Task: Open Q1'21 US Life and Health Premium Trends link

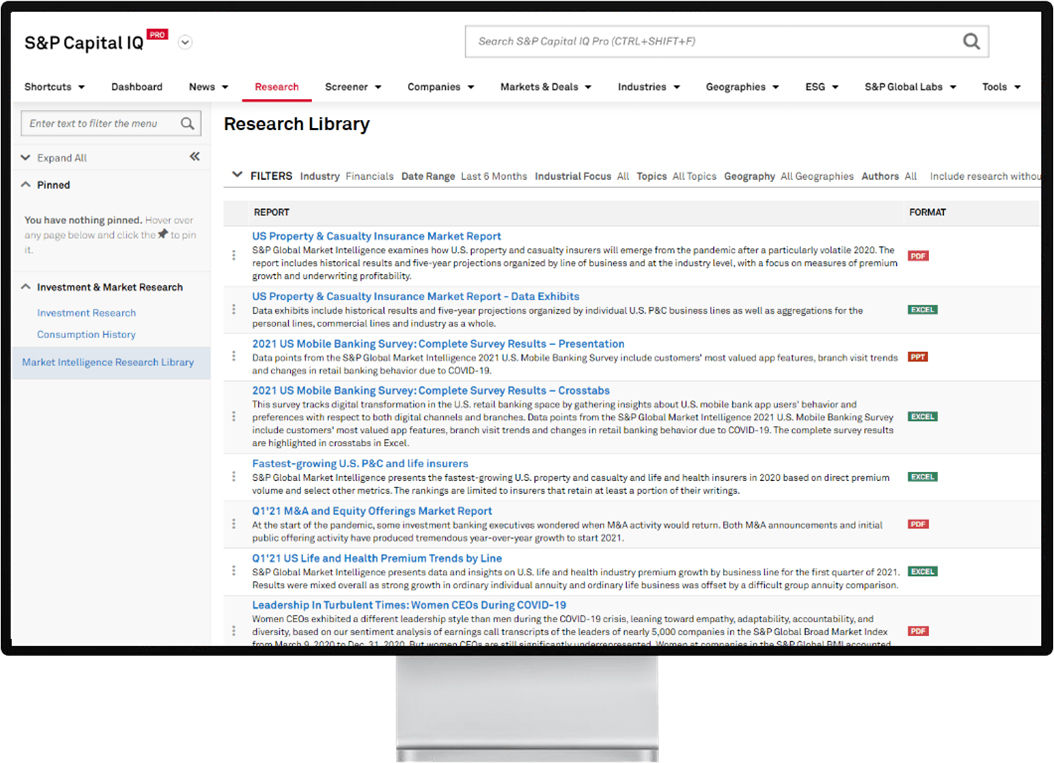Action: pyautogui.click(x=377, y=559)
